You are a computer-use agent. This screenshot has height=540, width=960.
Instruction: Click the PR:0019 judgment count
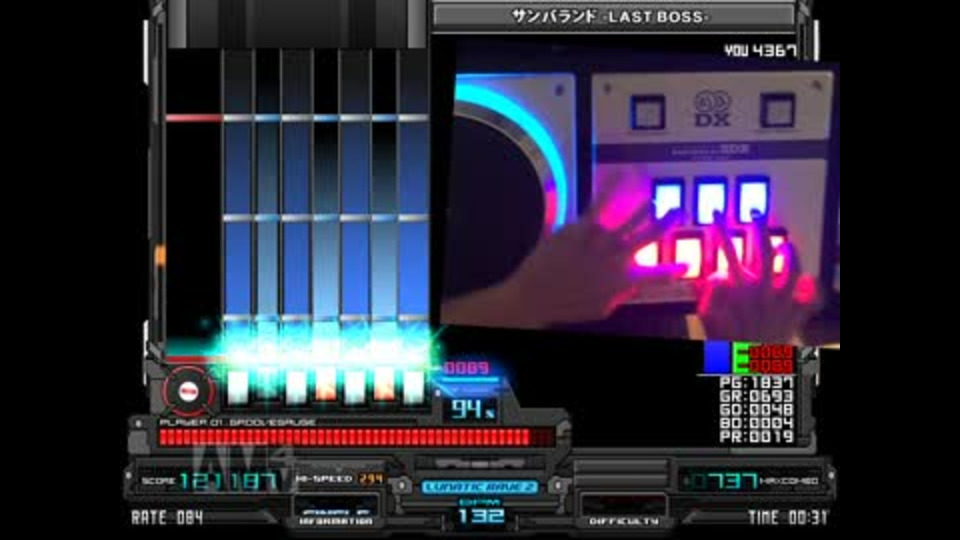click(757, 437)
